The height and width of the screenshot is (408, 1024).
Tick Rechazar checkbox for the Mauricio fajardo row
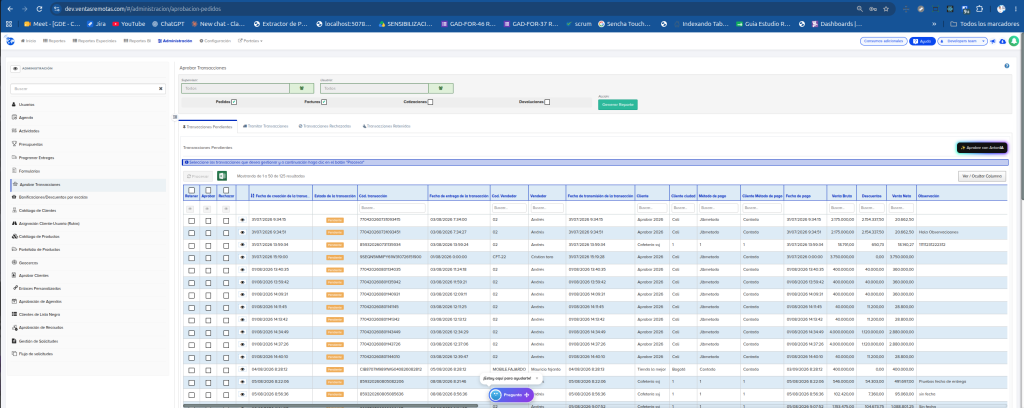(226, 370)
